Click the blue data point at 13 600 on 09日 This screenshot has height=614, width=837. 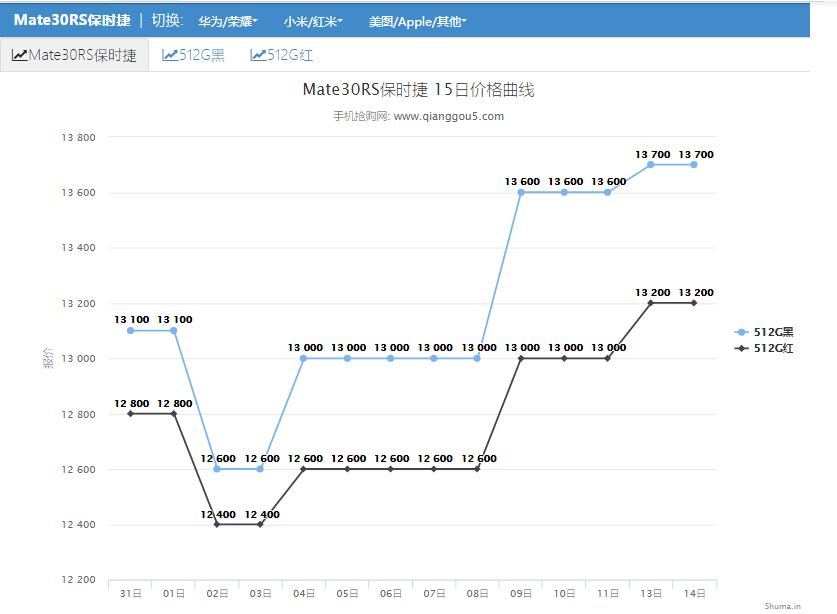519,192
